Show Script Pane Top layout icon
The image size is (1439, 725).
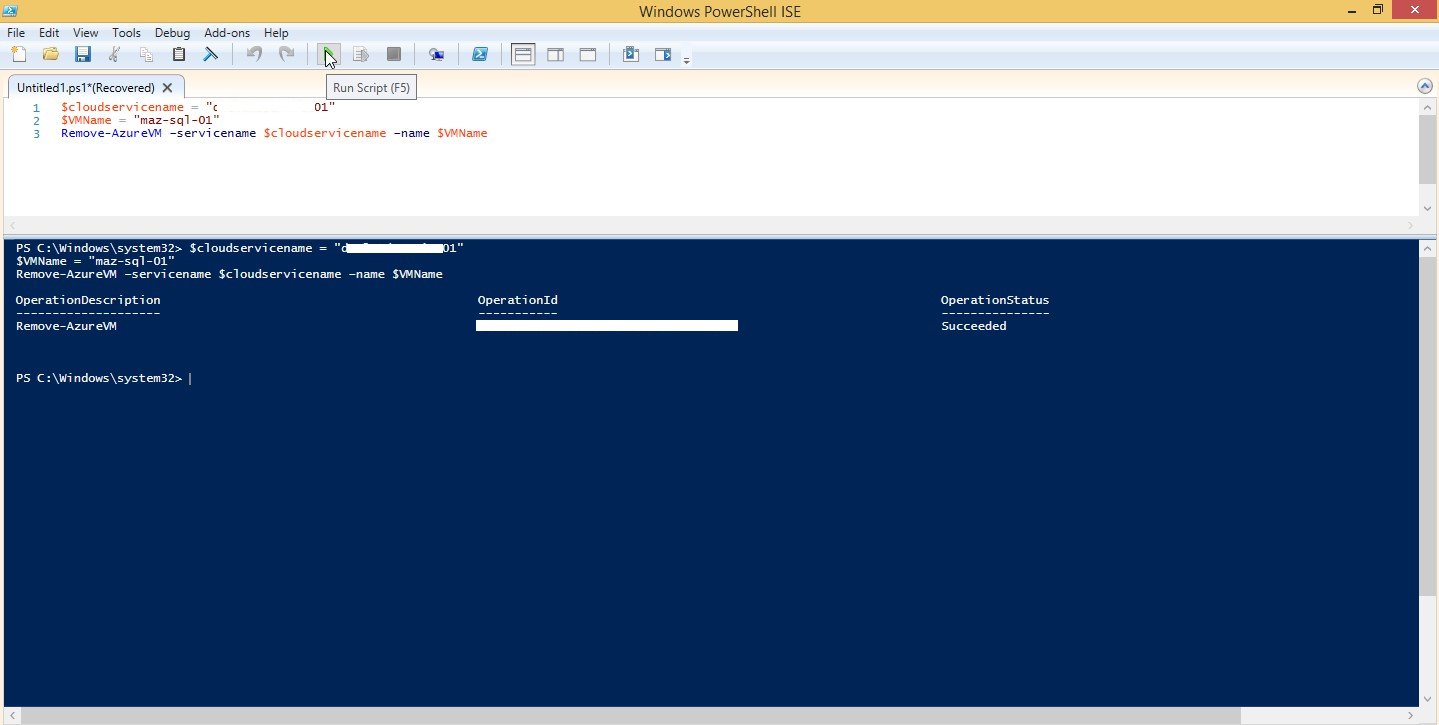[523, 54]
